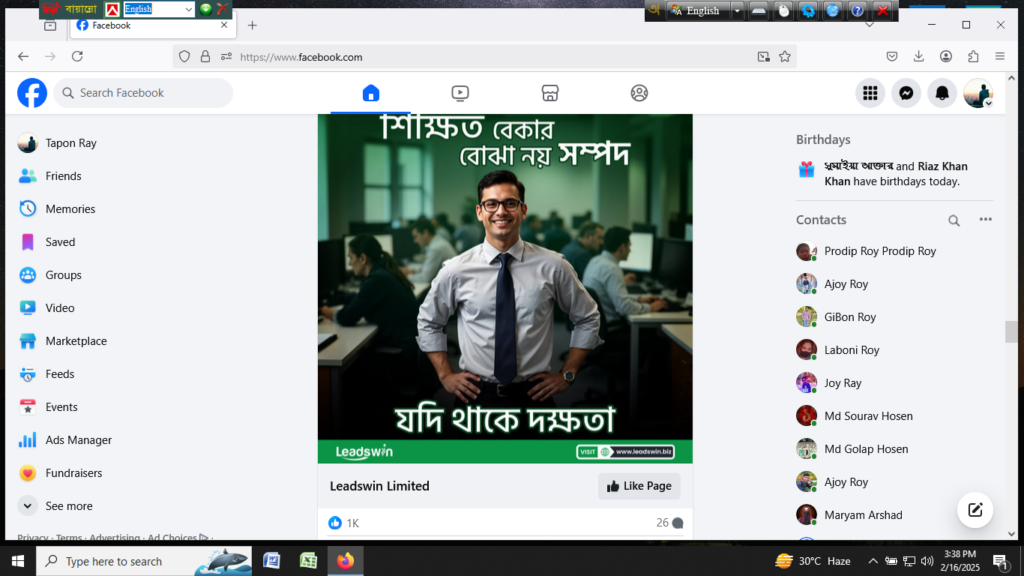Screen dimensions: 1024x576
Task: Open Avro help
Action: (x=856, y=10)
